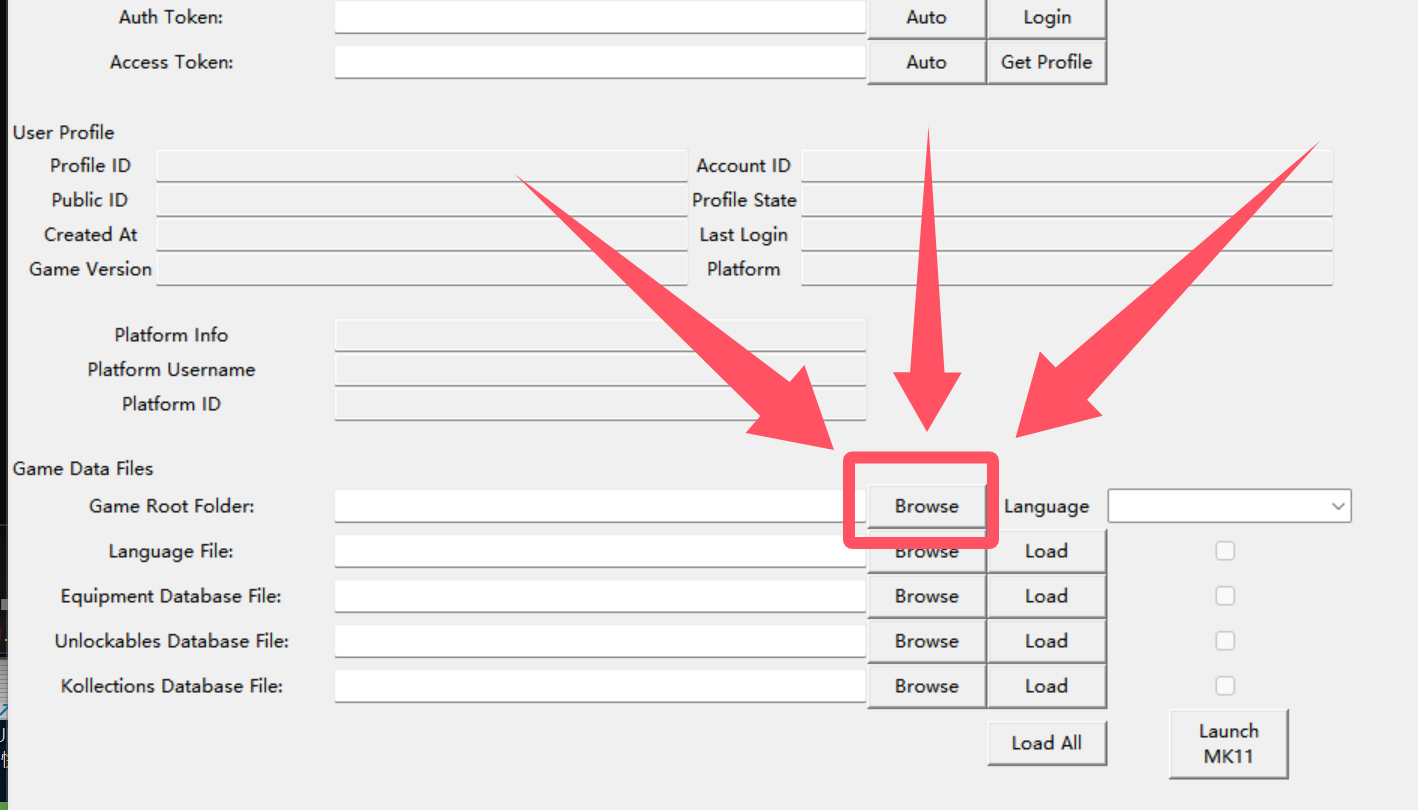
Task: Load the Equipment Database File
Action: tap(1046, 596)
